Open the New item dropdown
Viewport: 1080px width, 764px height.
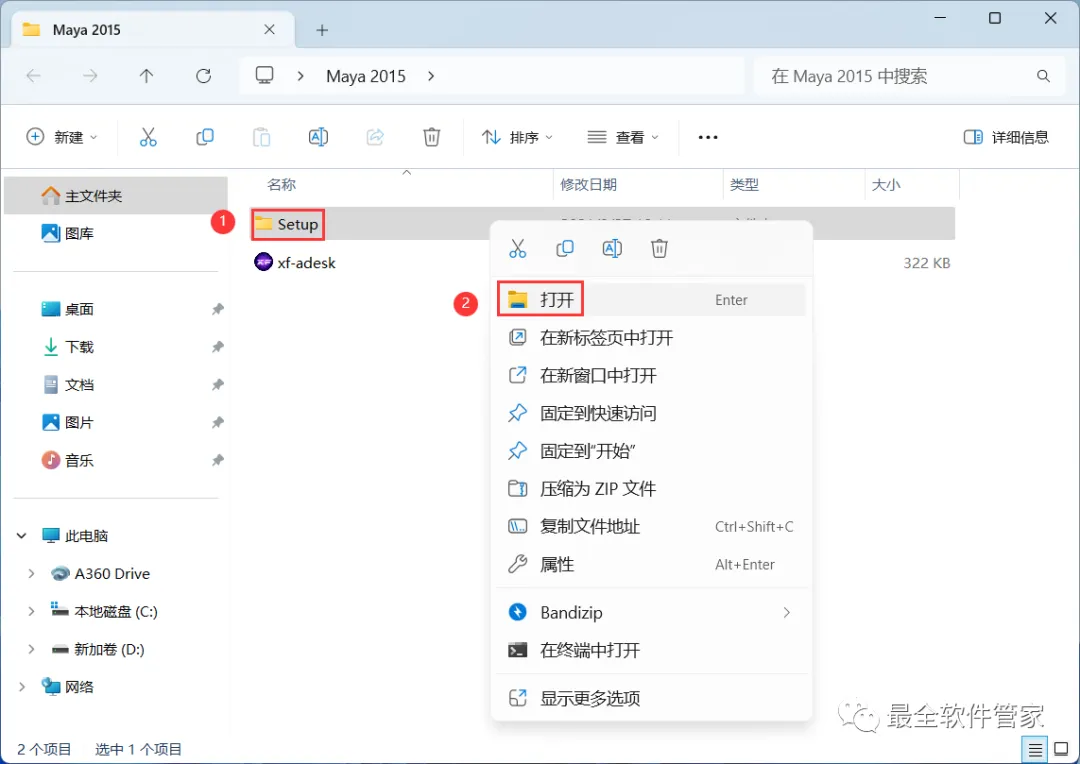click(x=62, y=137)
